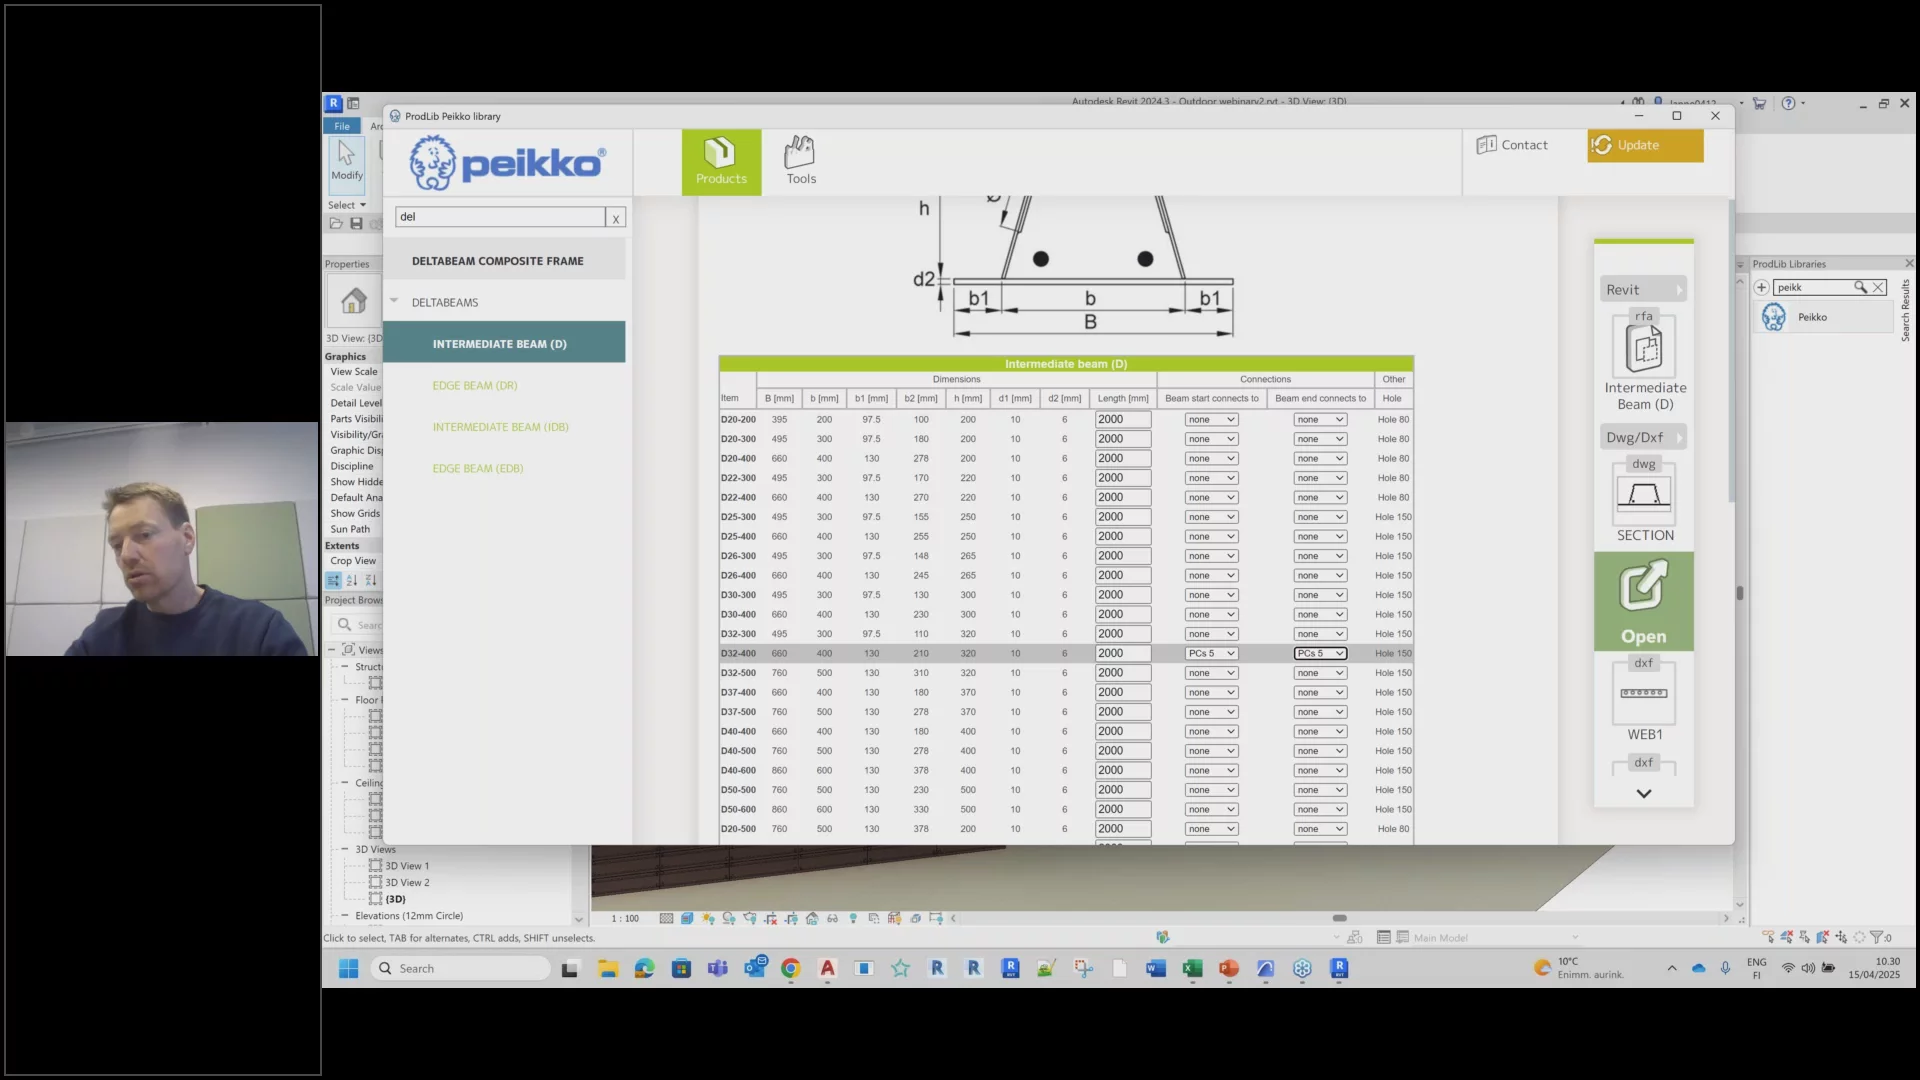Open beam start dropdown for D32-400 row
The image size is (1920, 1080).
pyautogui.click(x=1211, y=653)
